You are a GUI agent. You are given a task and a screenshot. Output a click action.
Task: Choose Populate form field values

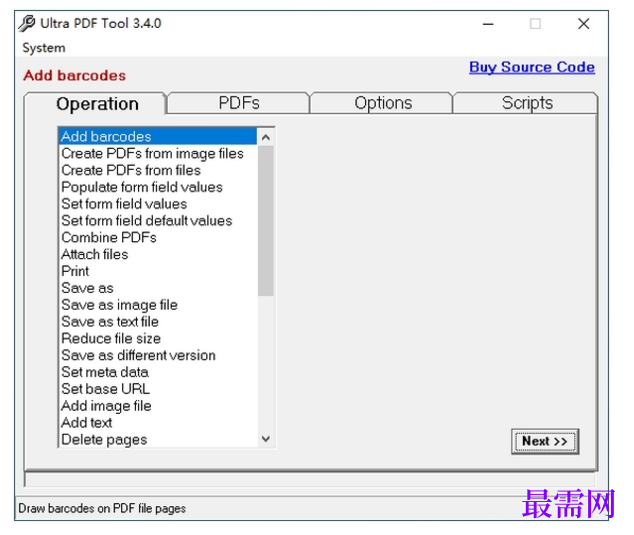click(x=158, y=187)
